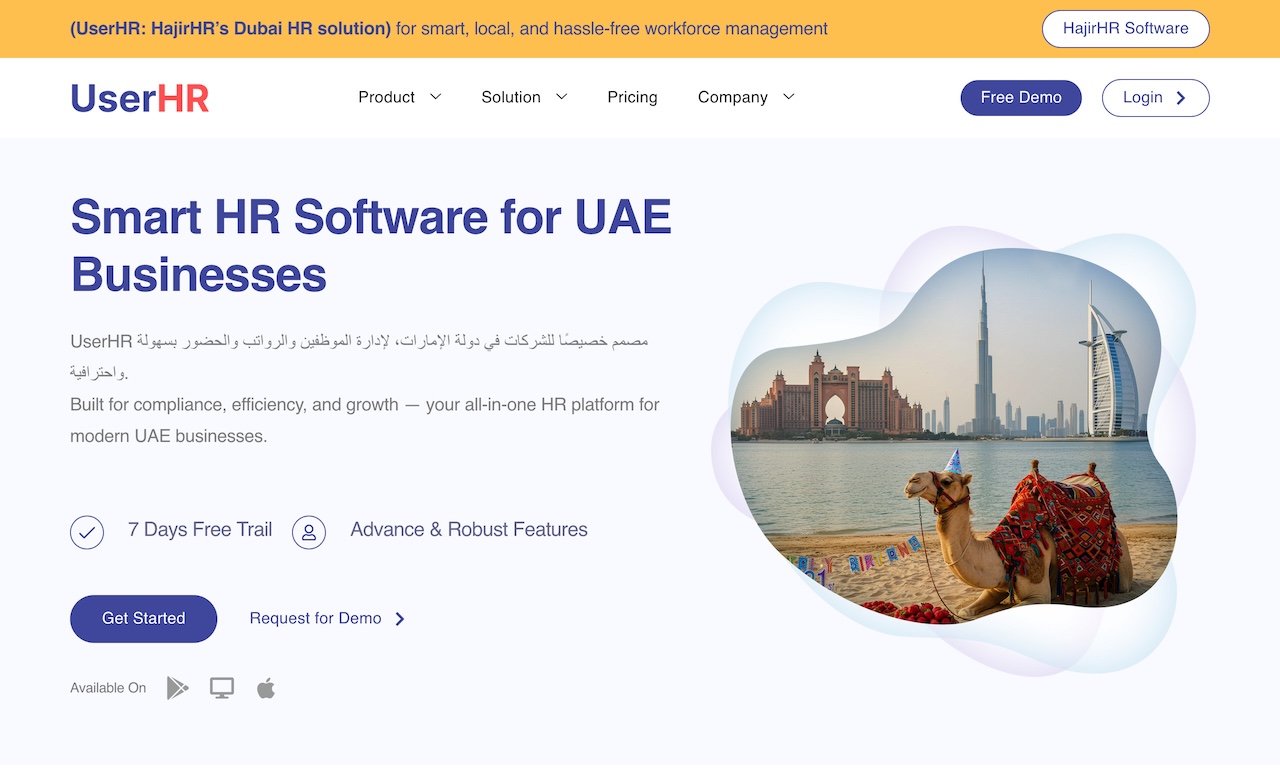Click the UserHR logo
Screen dimensions: 1280x780
[x=140, y=98]
